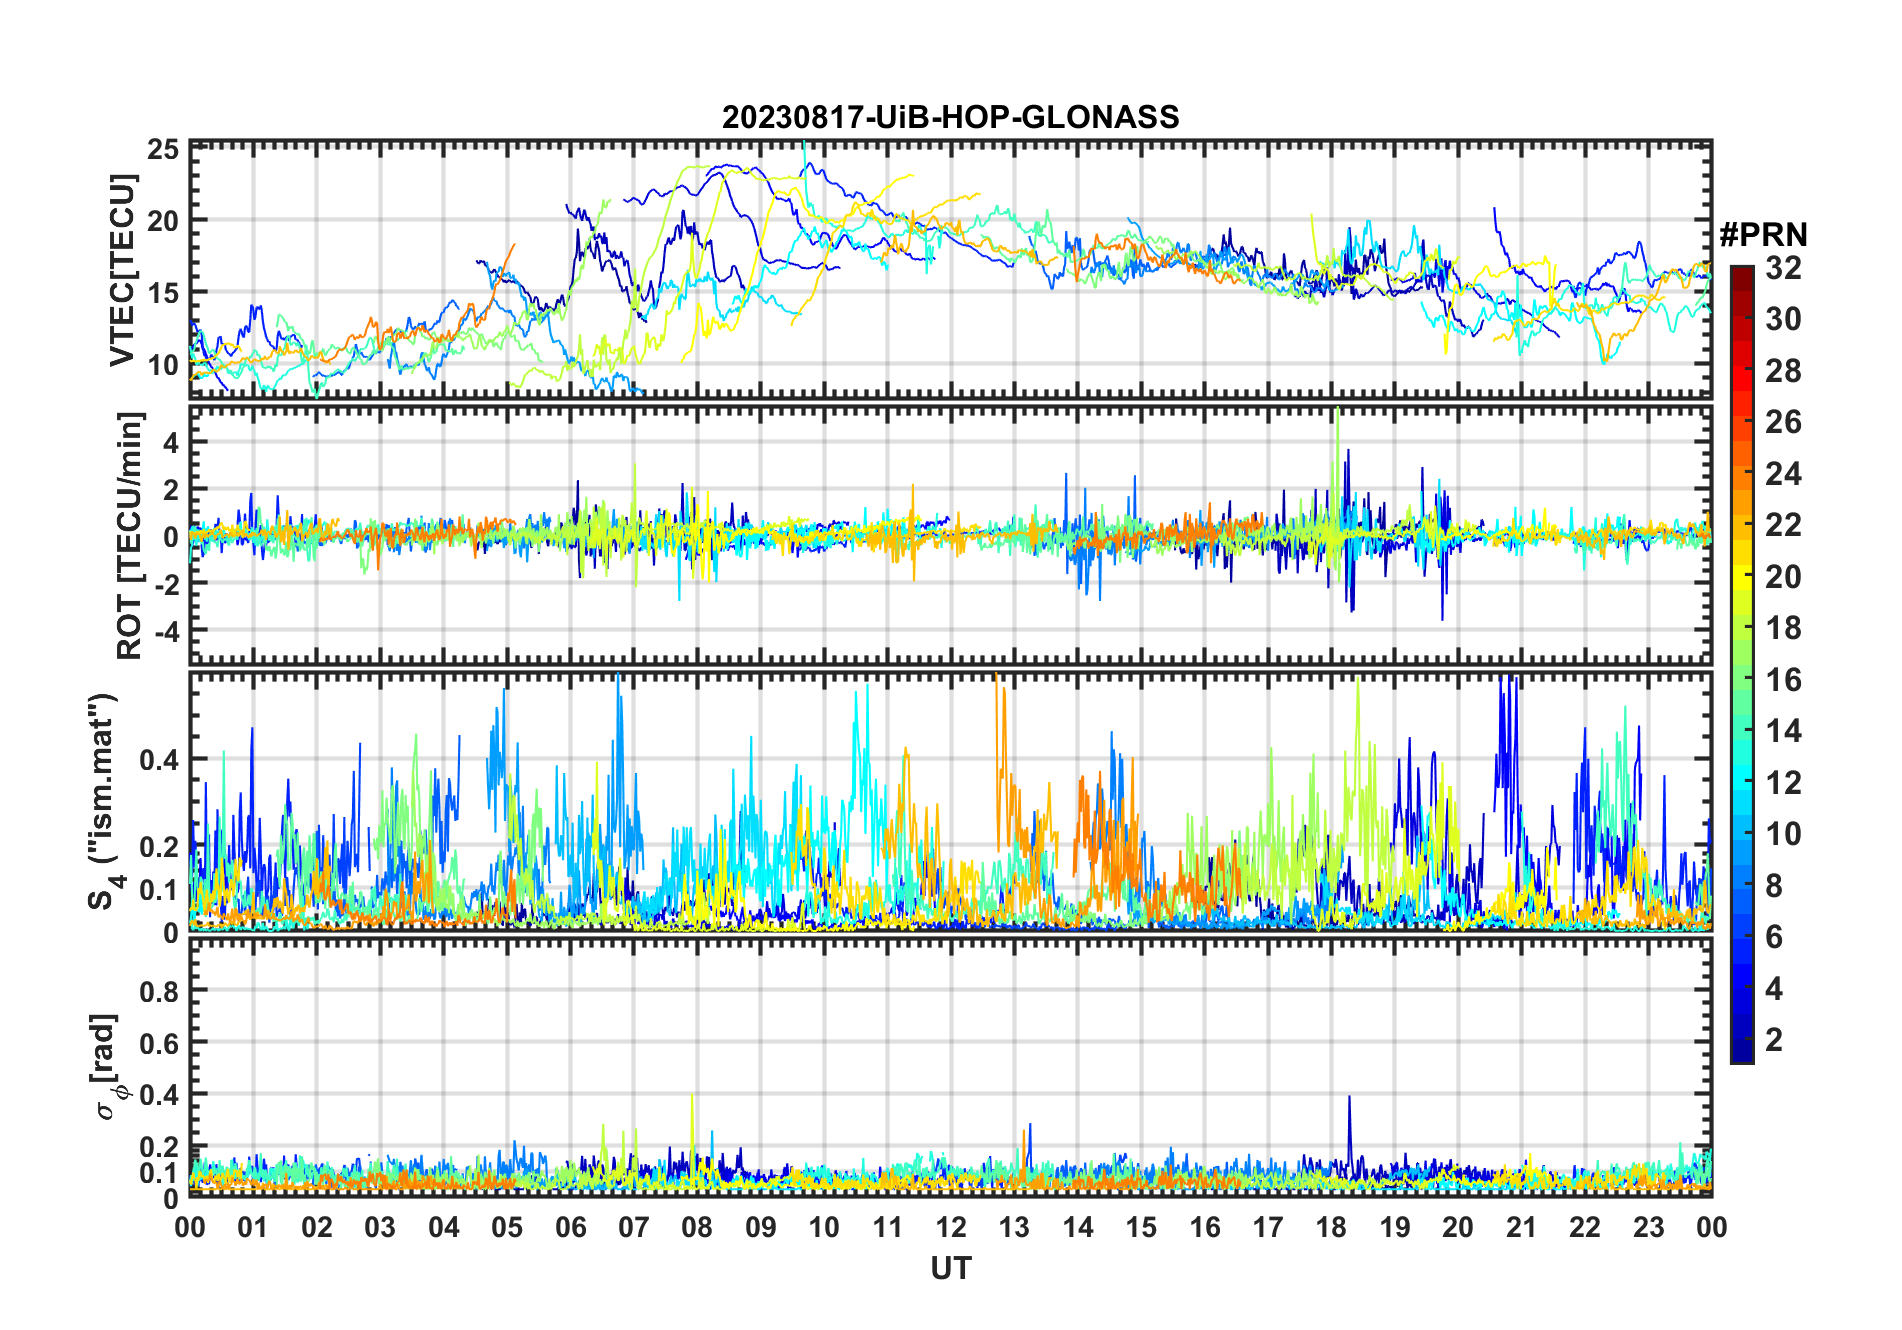Click the "-4" tick on the ROT axis
The width and height of the screenshot is (1902, 1330).
[x=165, y=630]
